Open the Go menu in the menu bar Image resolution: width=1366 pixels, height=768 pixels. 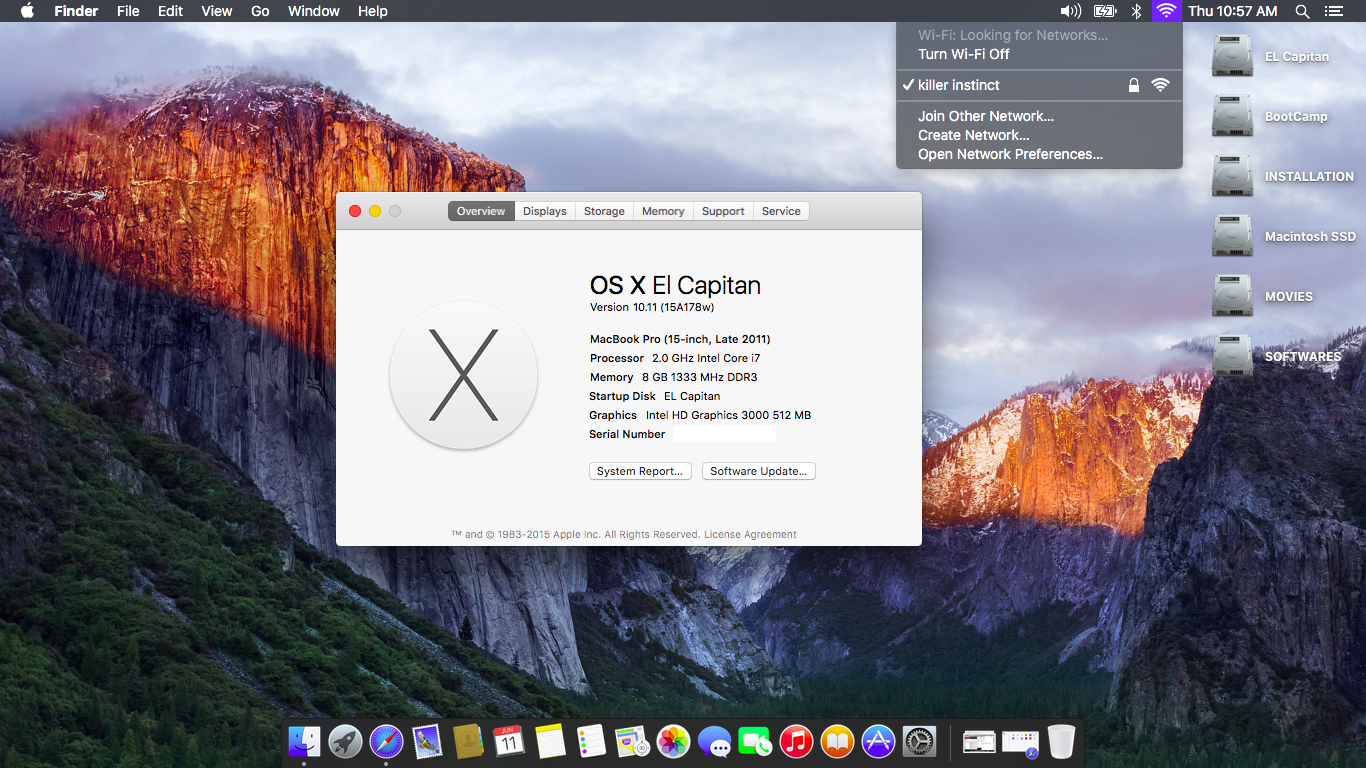pyautogui.click(x=259, y=11)
